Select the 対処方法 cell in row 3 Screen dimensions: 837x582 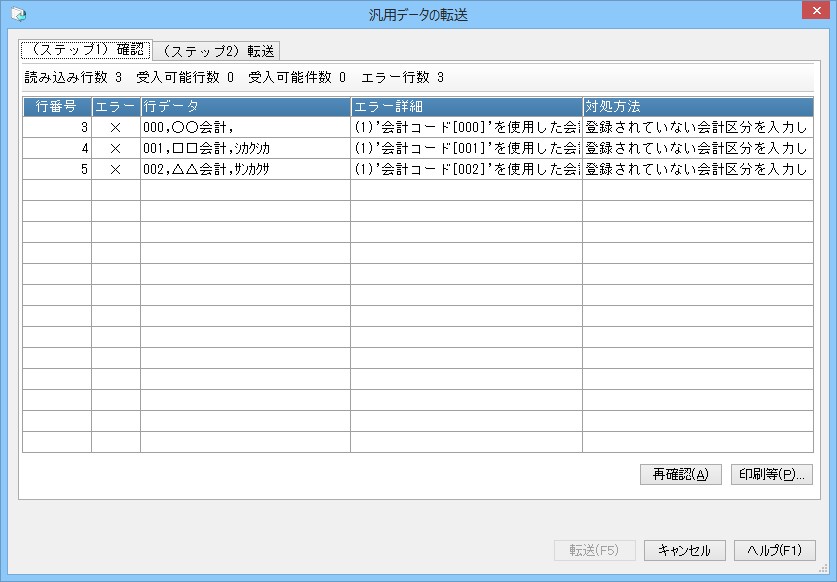[698, 128]
